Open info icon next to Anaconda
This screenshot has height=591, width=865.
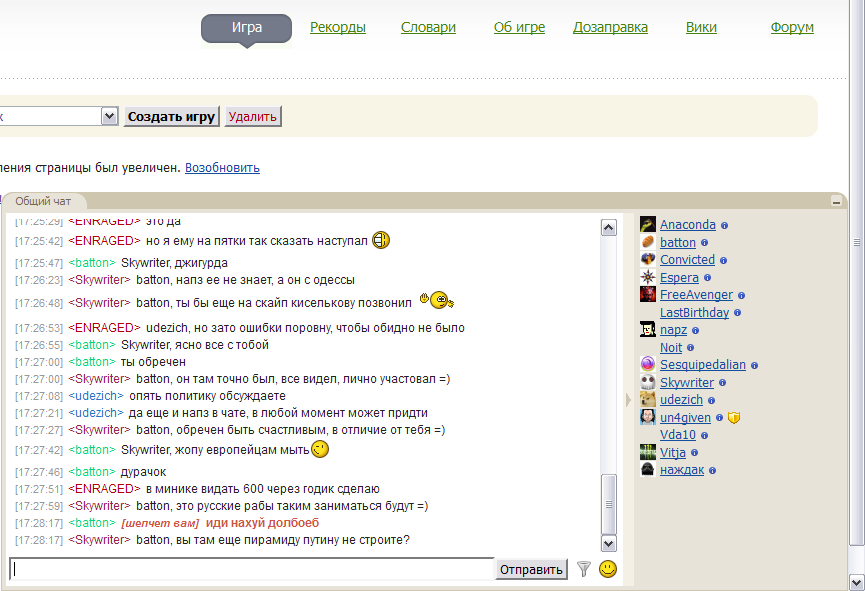(724, 225)
